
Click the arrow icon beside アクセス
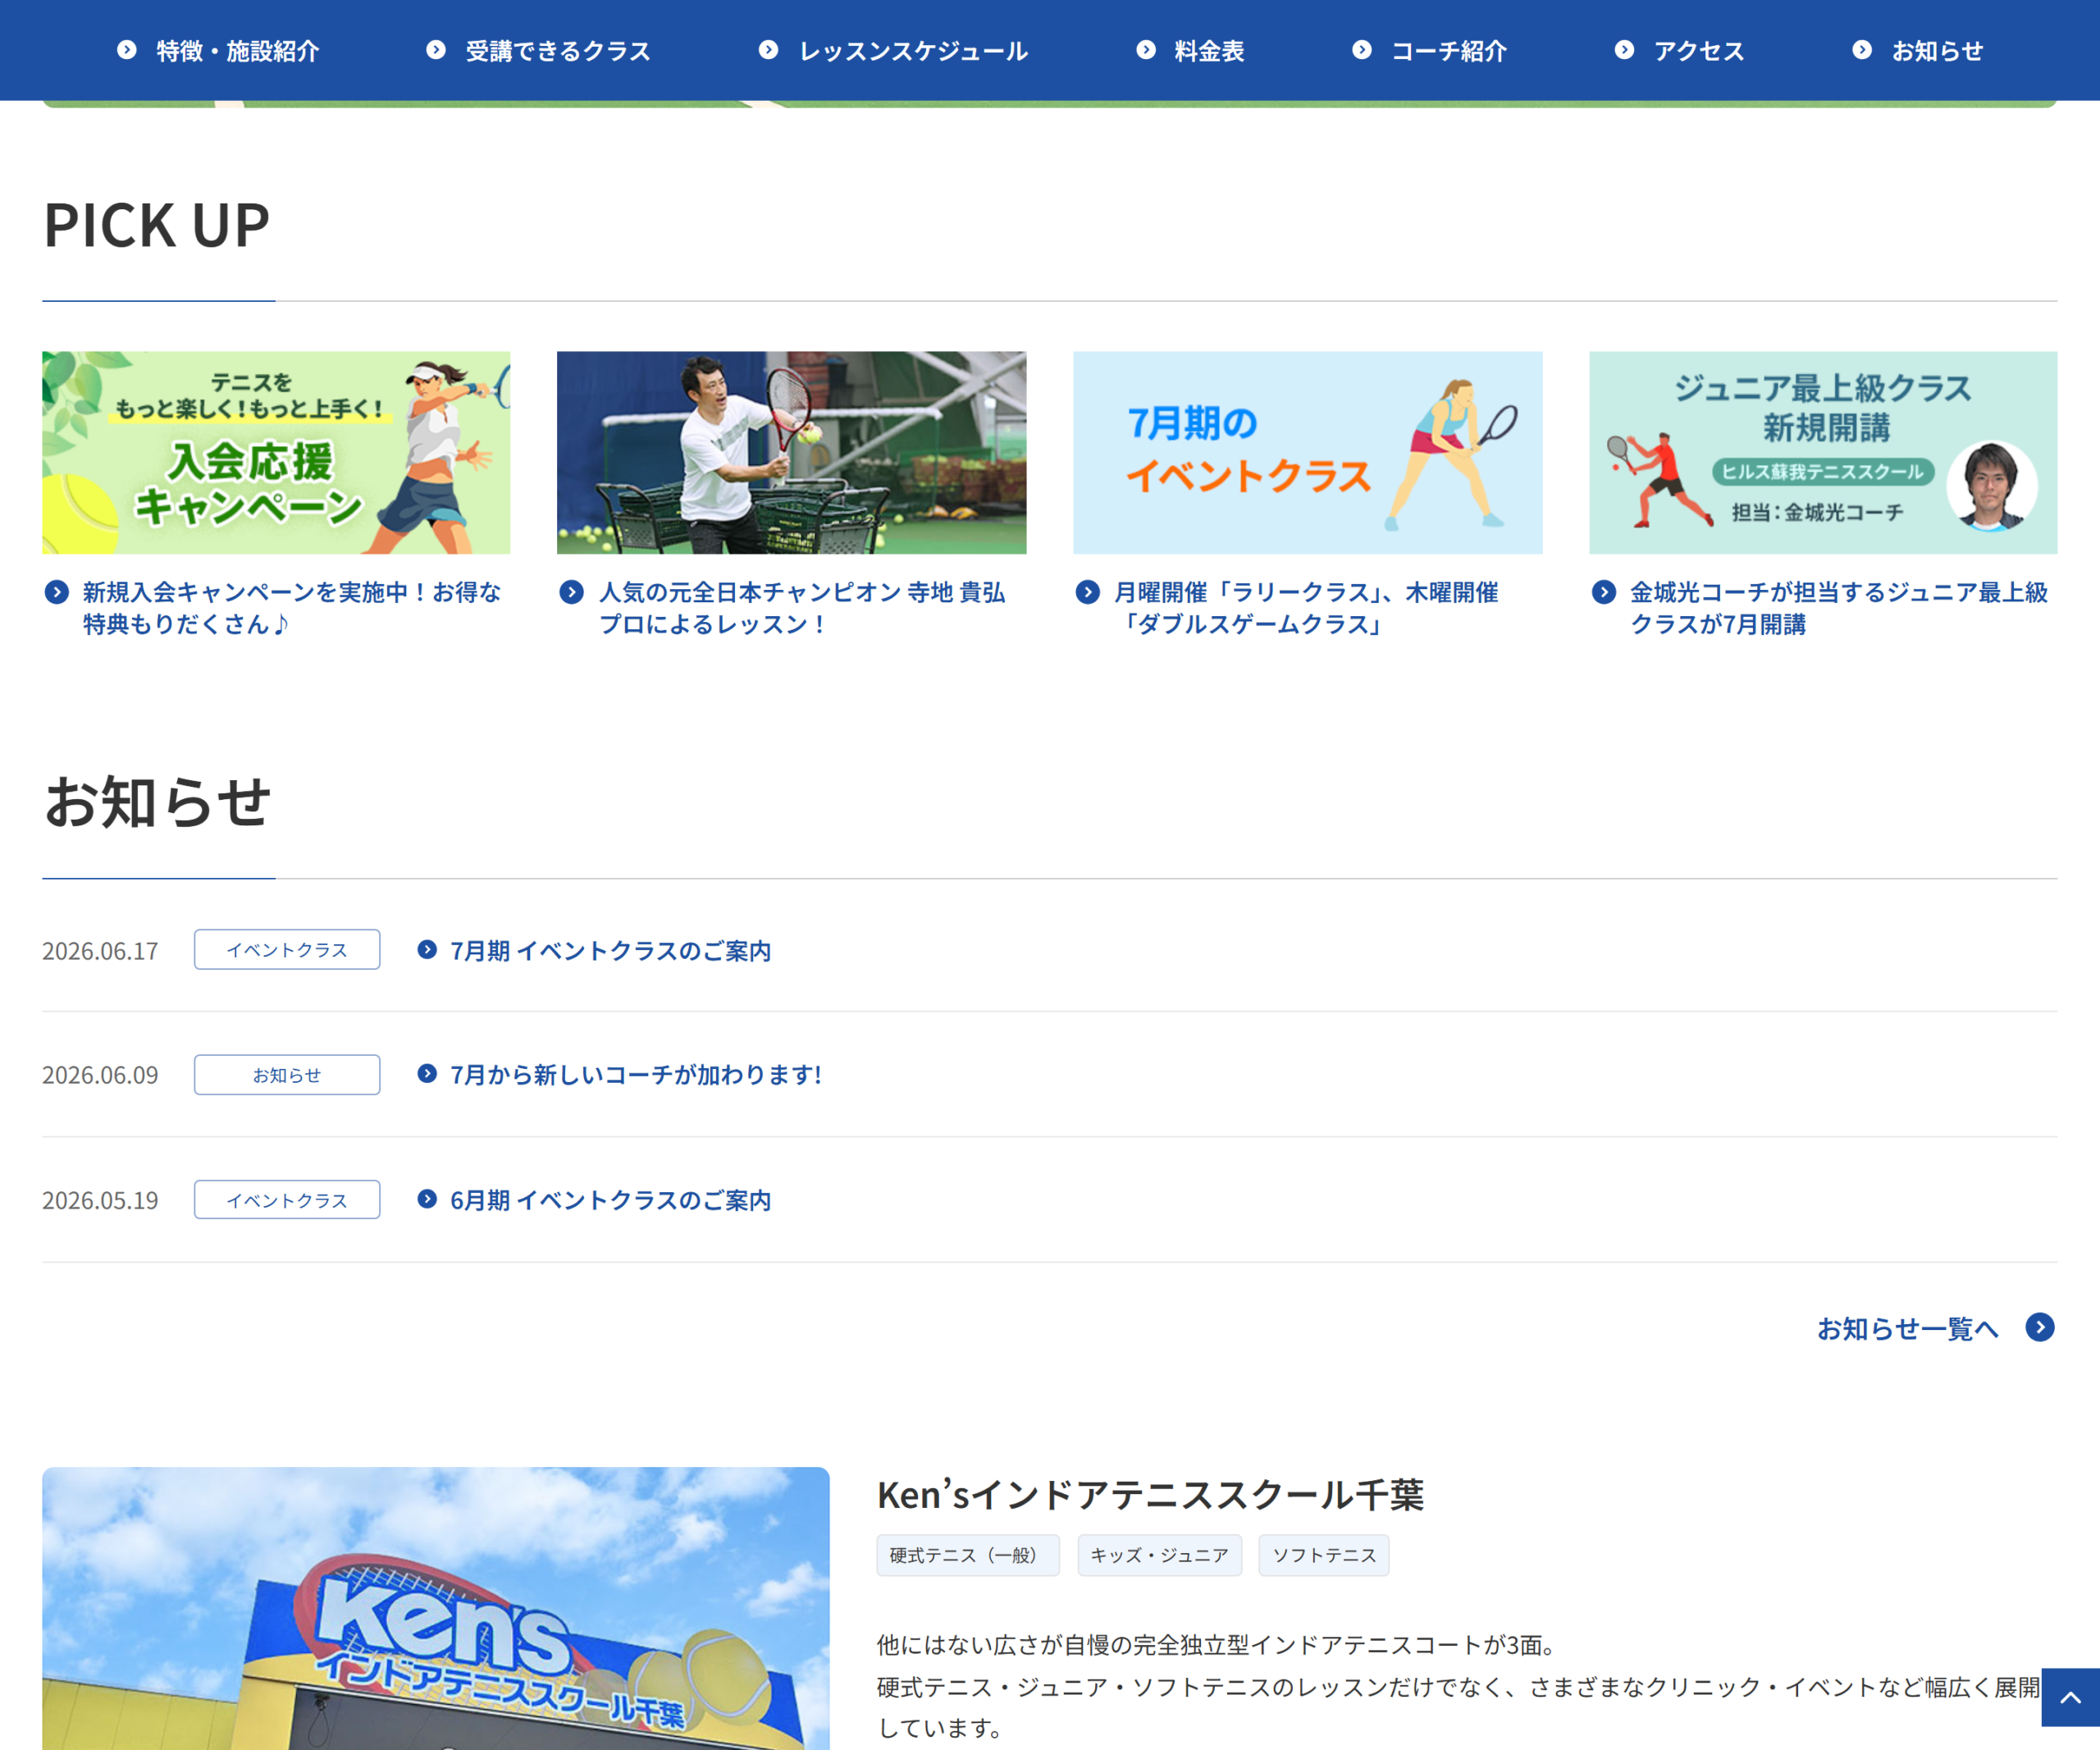point(1625,50)
